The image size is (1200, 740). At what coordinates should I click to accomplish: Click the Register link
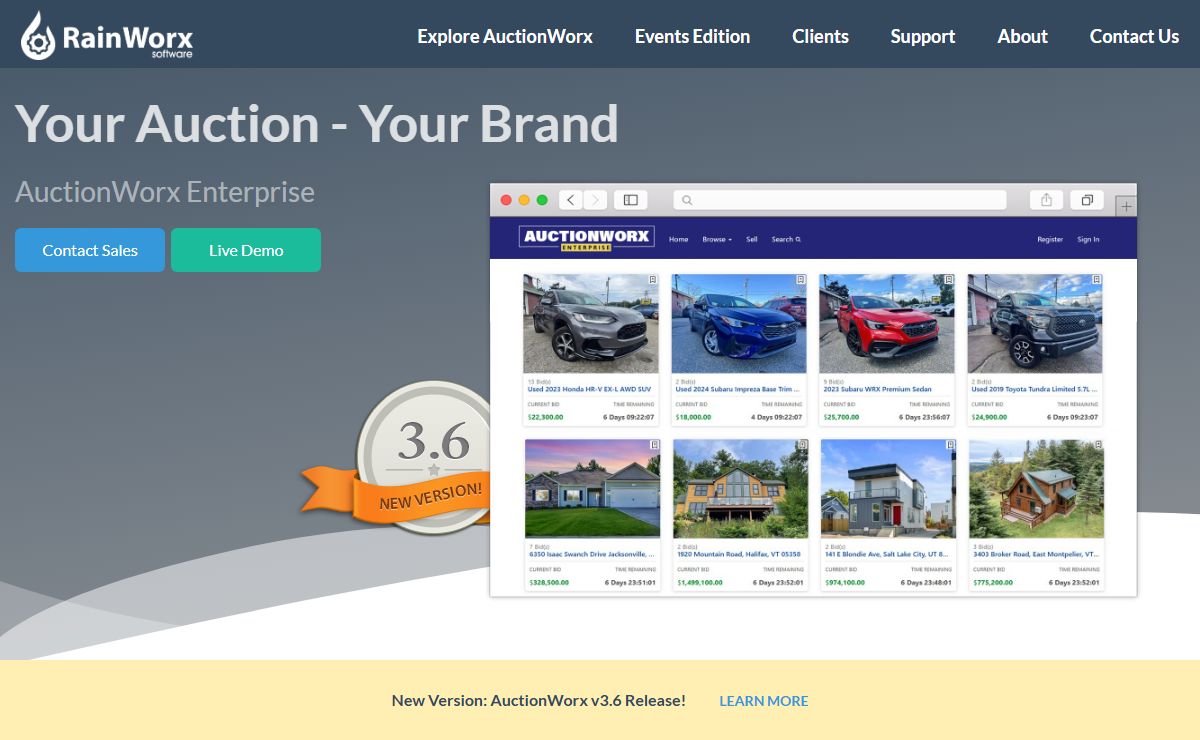[x=1050, y=240]
